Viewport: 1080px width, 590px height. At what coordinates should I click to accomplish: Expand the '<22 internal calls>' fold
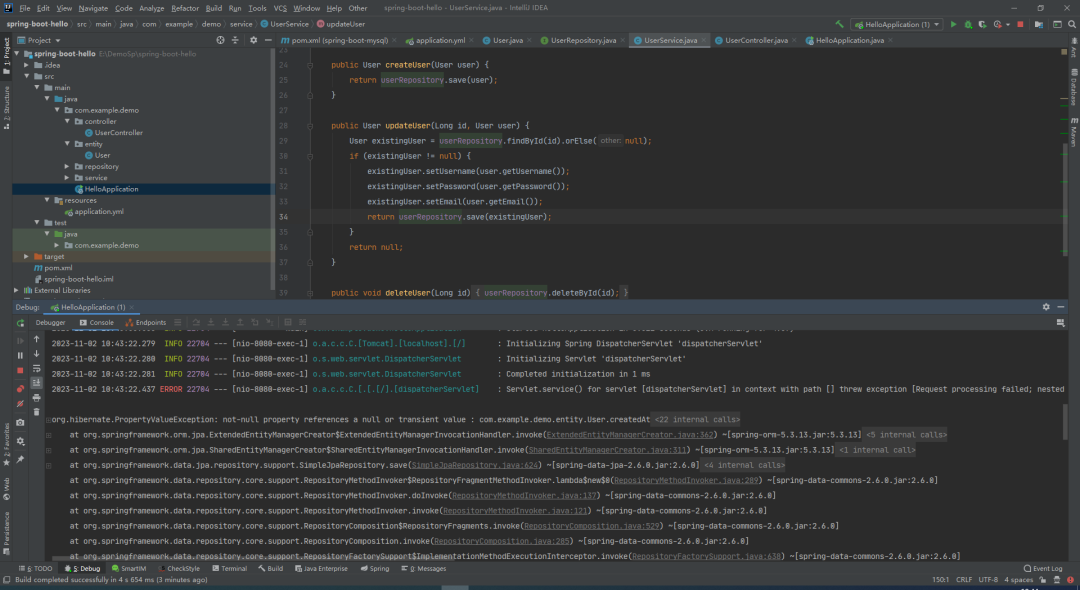tap(696, 419)
